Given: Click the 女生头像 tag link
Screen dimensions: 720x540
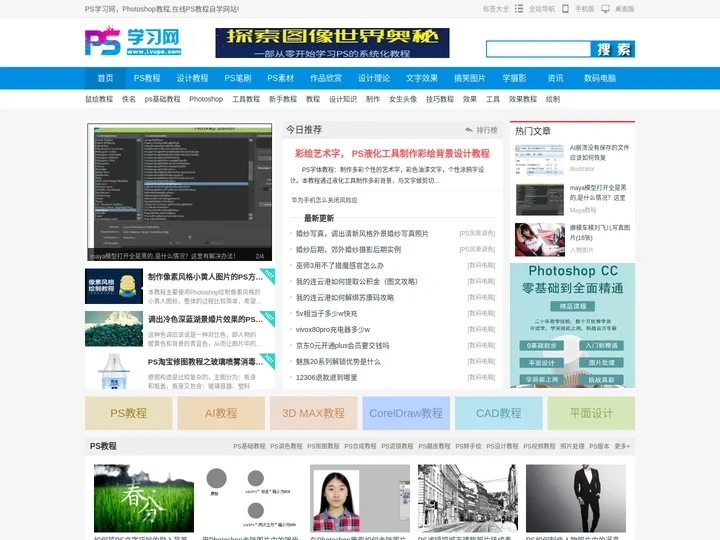Looking at the screenshot, I should coord(403,99).
